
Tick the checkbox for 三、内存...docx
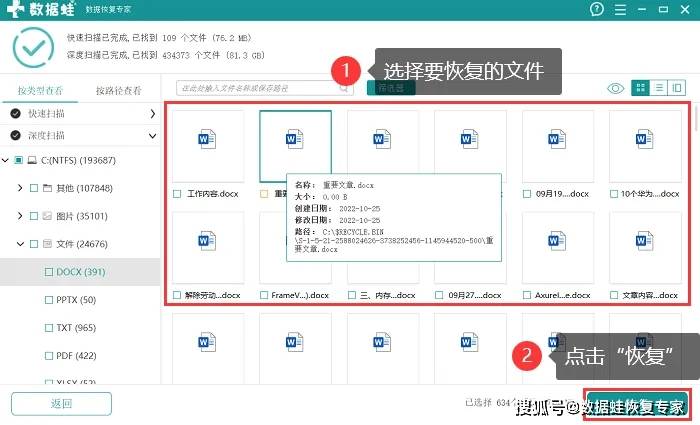tap(352, 295)
